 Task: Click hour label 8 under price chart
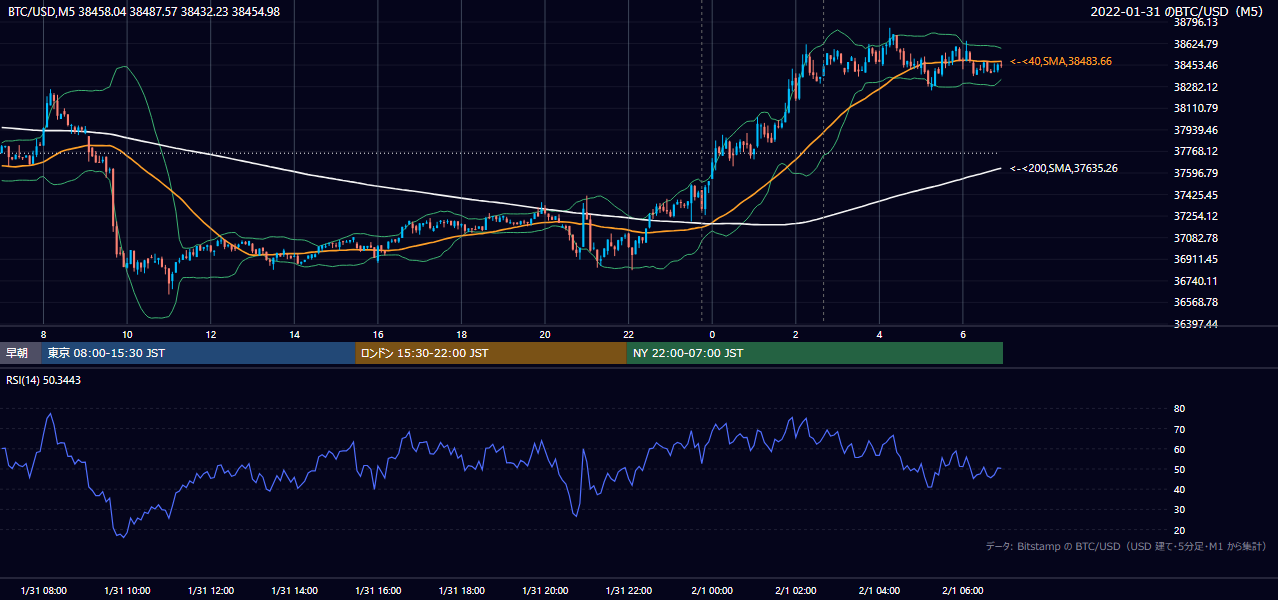(x=44, y=335)
